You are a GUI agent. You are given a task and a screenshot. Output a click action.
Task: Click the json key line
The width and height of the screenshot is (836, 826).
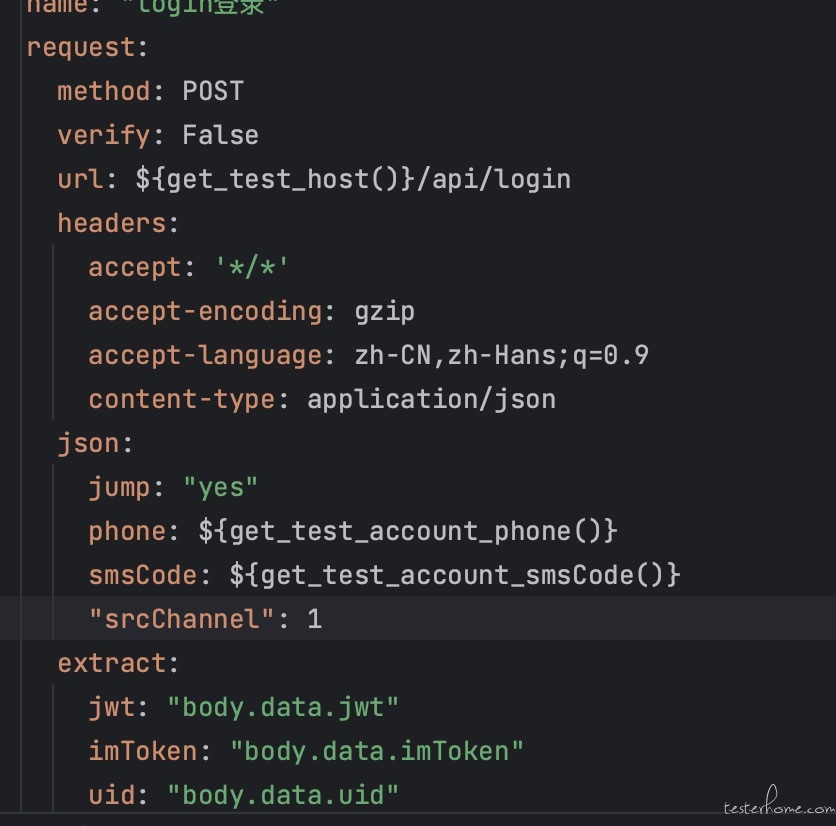(95, 444)
